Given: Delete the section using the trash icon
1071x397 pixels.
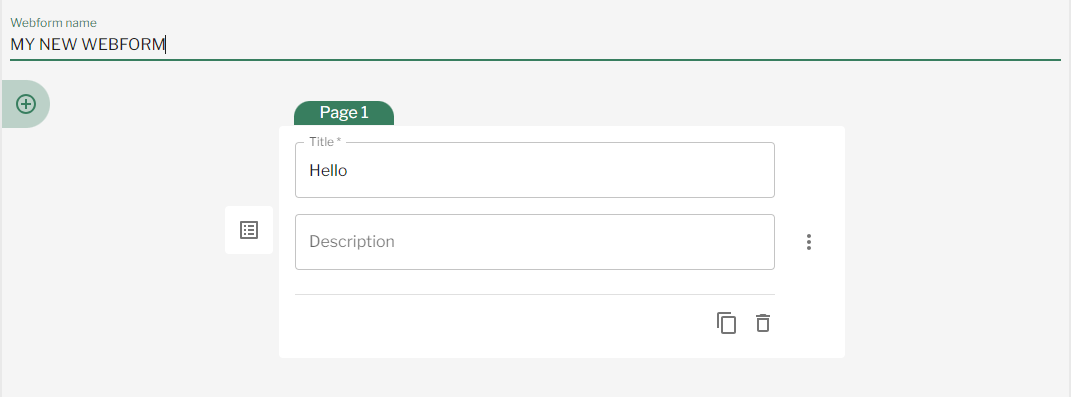Looking at the screenshot, I should click(763, 323).
